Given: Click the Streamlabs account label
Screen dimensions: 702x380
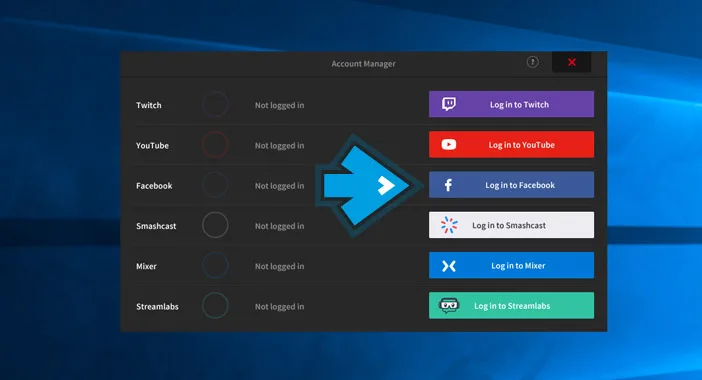Looking at the screenshot, I should (x=157, y=307).
